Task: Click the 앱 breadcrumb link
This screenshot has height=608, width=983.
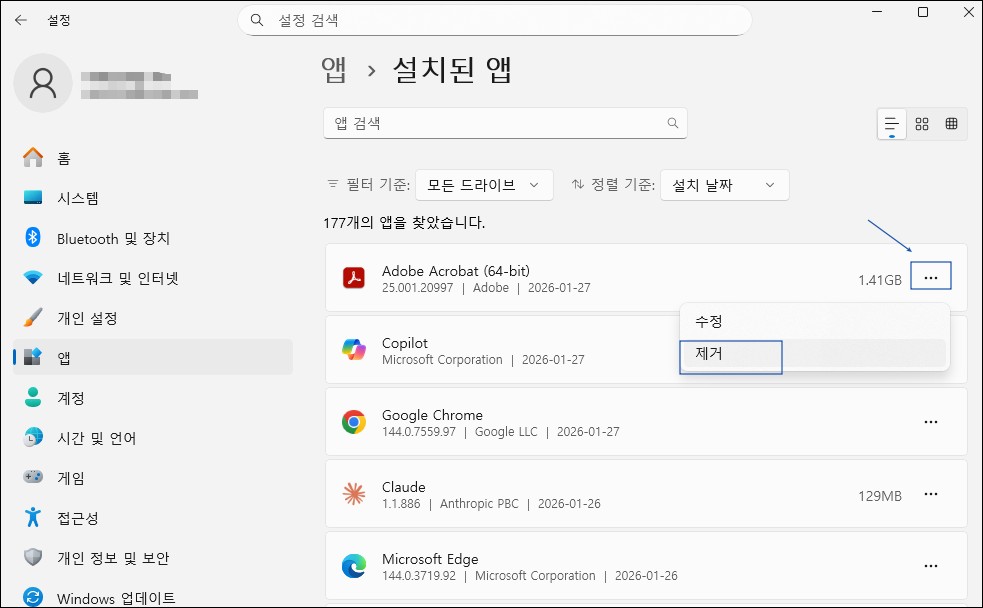Action: click(334, 70)
